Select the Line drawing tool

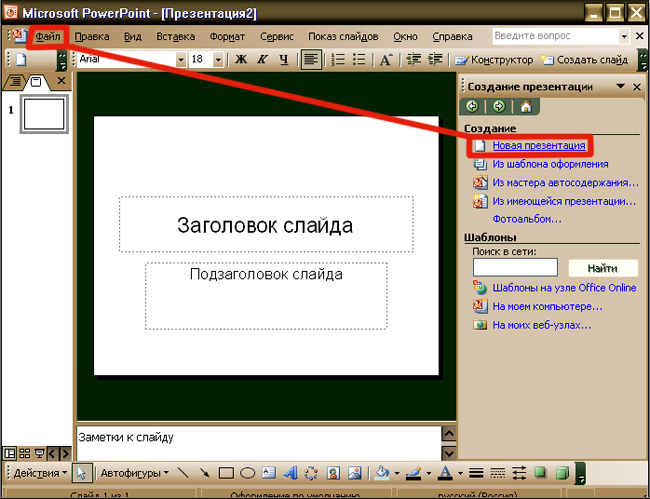183,473
